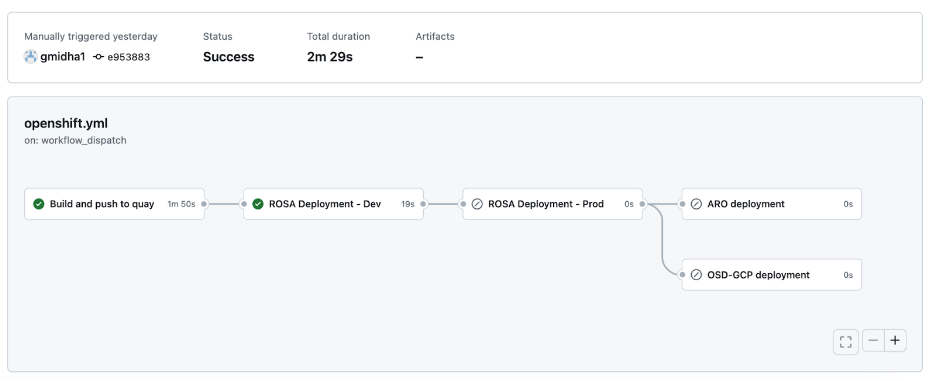Click the openshift.yml workflow file name

(66, 123)
